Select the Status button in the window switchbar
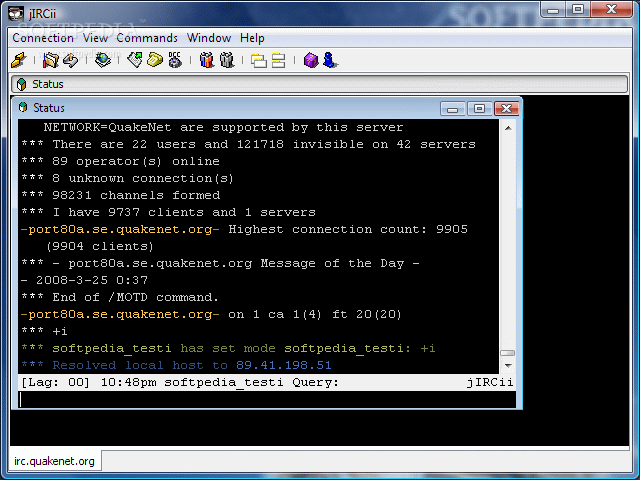Image resolution: width=640 pixels, height=480 pixels. [319, 84]
